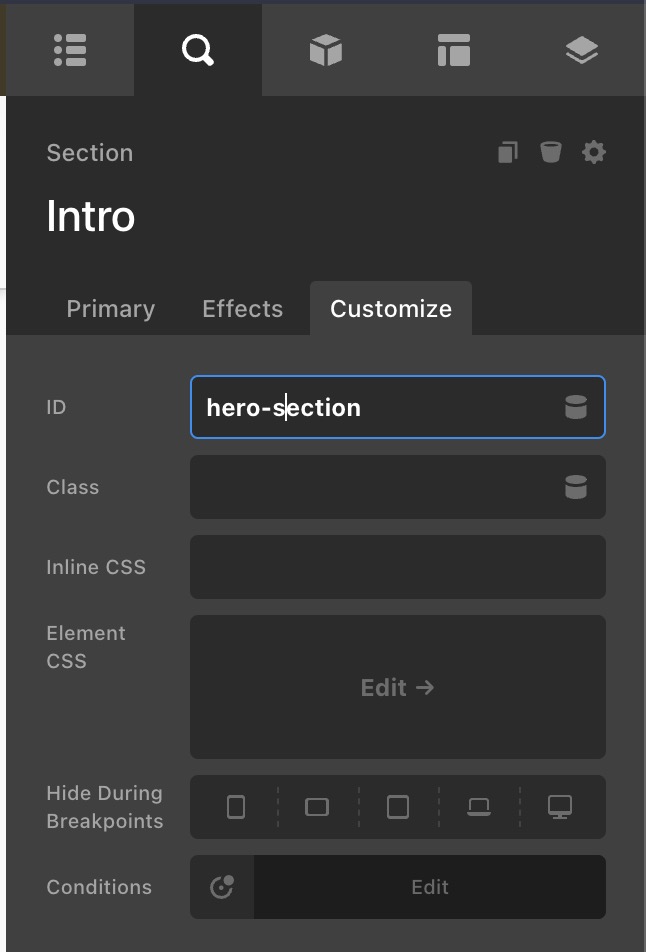Click dynamic content icon in ID field
Screen dimensions: 646x952
576,407
